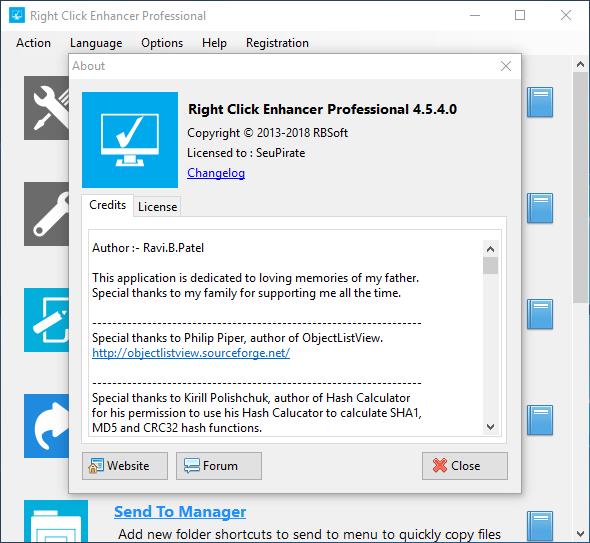Click 'Right Click Enhancer Professional 4.5.4.0' heading

tap(322, 109)
